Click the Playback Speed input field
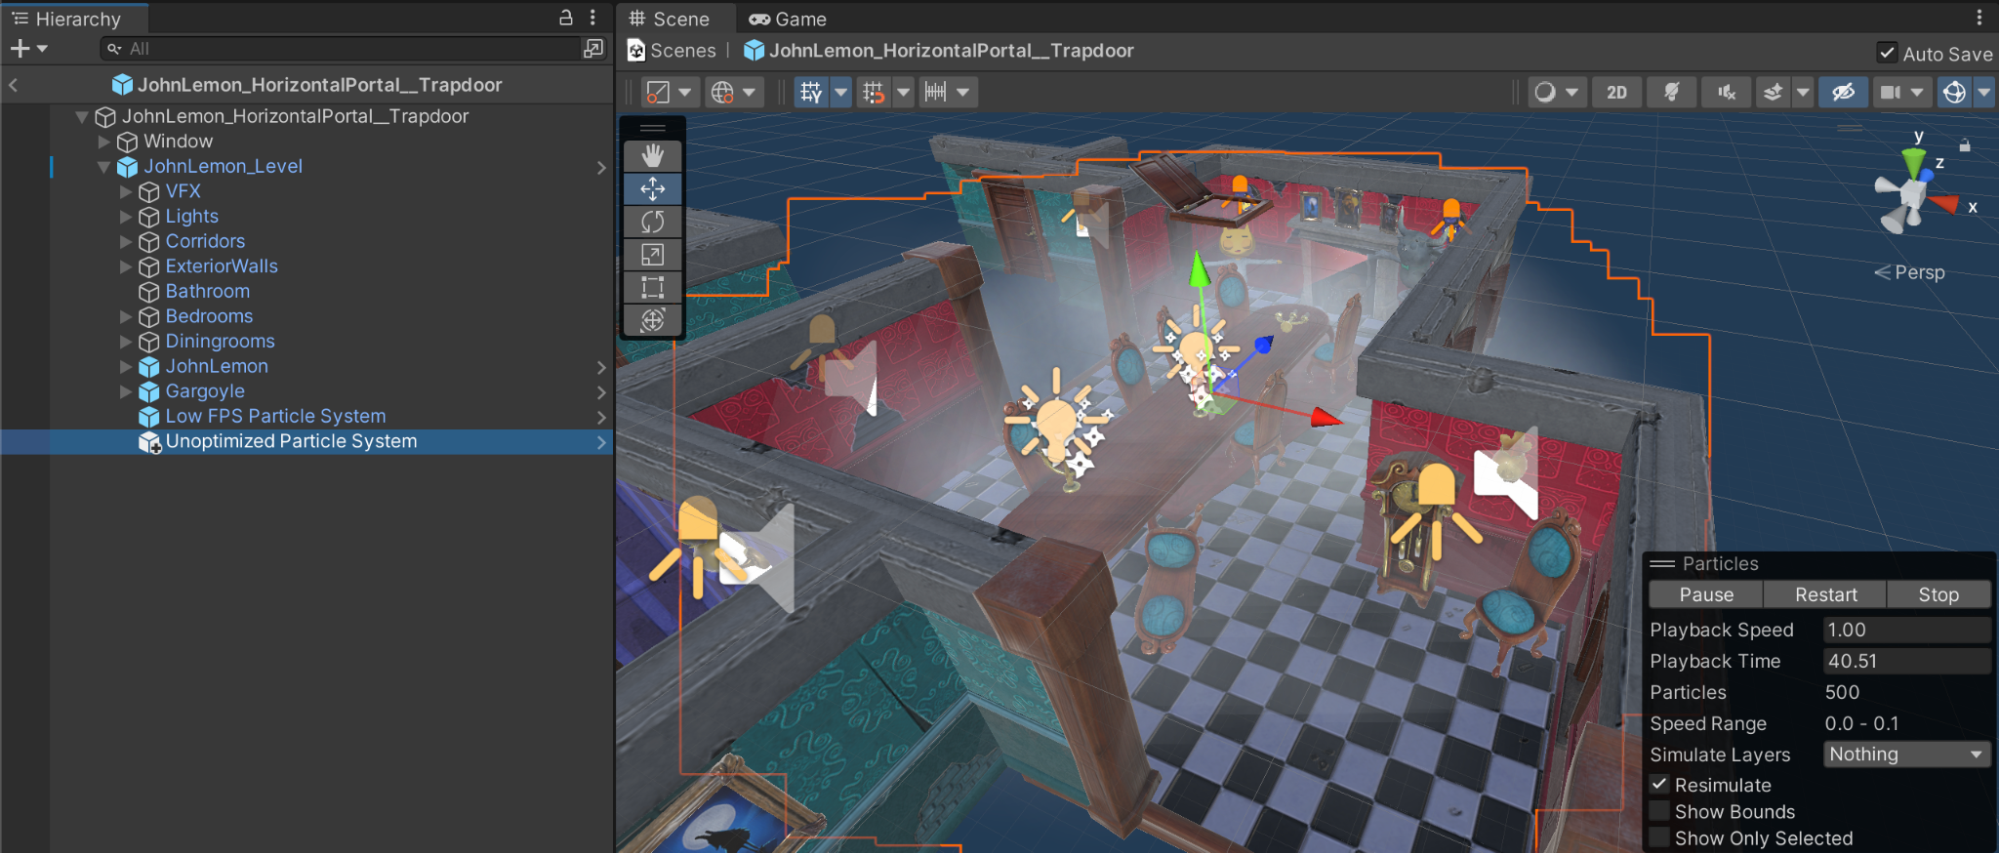The image size is (1999, 854). point(1905,630)
